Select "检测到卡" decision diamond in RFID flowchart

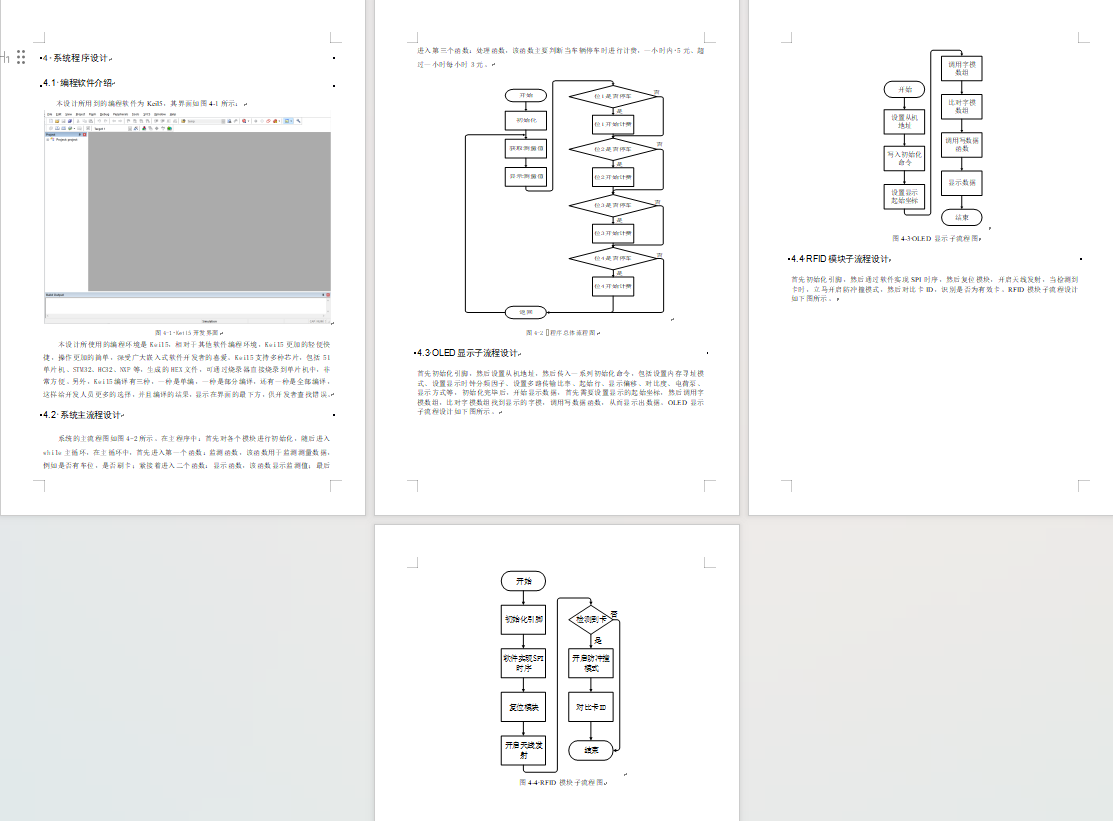coord(590,620)
